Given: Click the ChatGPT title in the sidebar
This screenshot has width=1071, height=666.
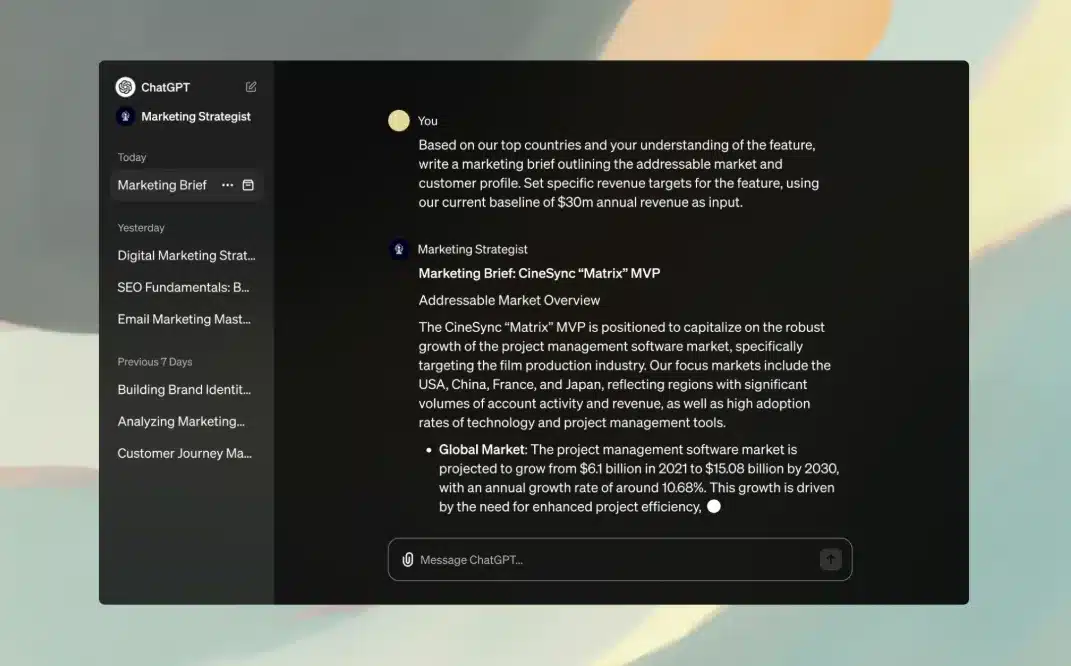Looking at the screenshot, I should 165,87.
